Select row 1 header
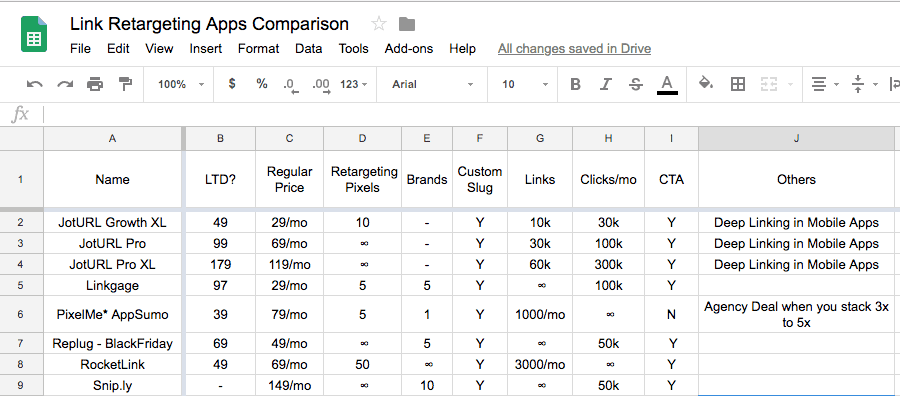The width and height of the screenshot is (900, 396). click(x=21, y=179)
